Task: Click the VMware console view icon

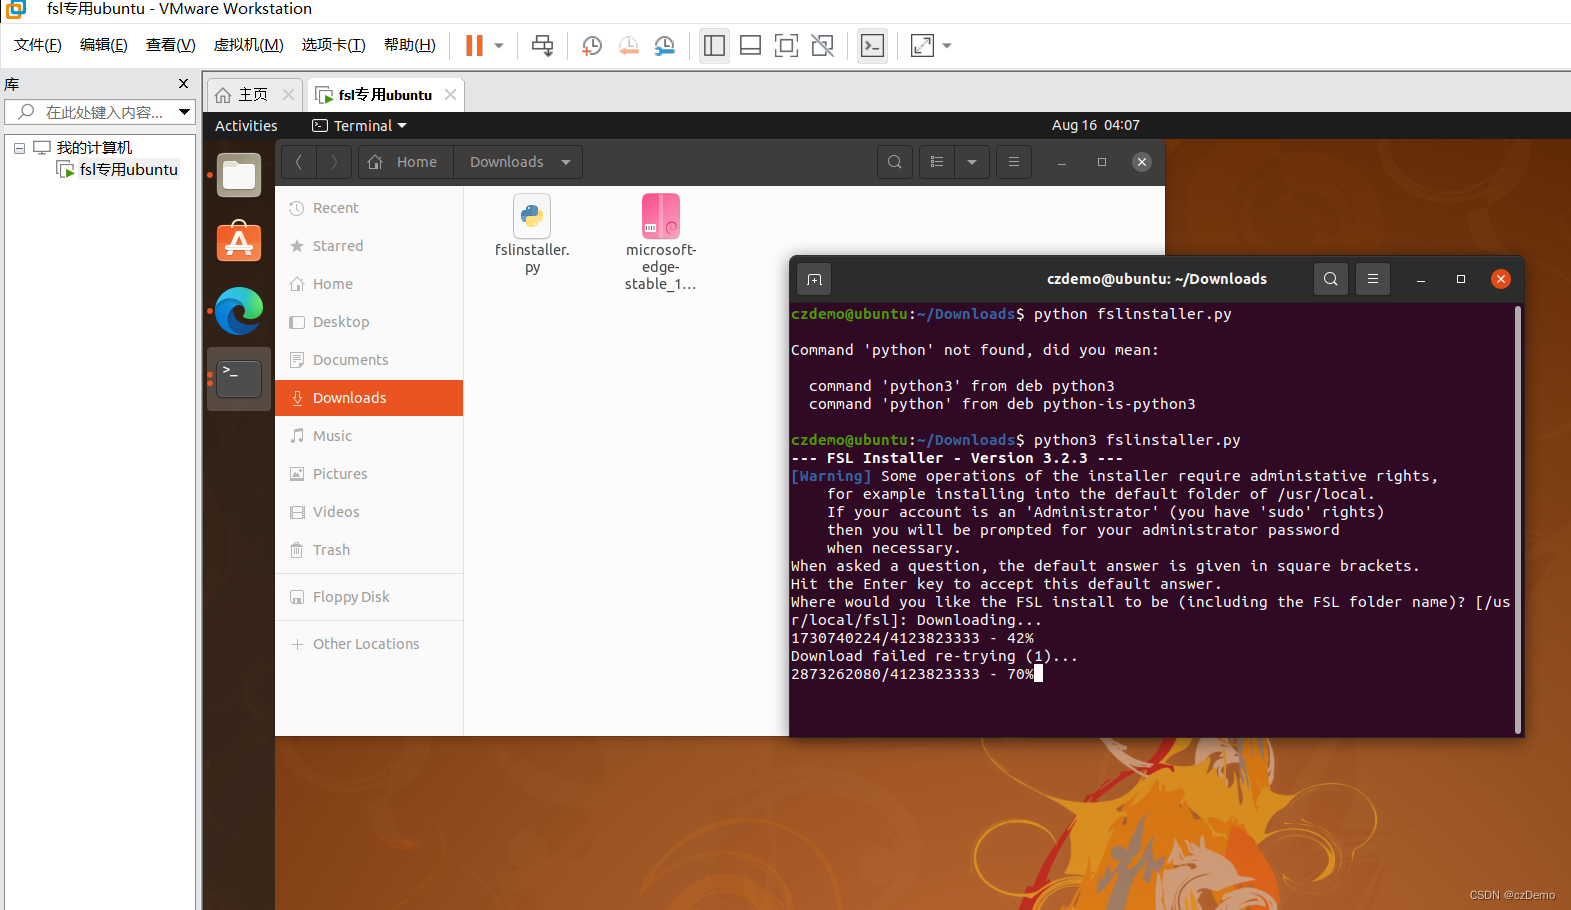Action: pos(872,45)
